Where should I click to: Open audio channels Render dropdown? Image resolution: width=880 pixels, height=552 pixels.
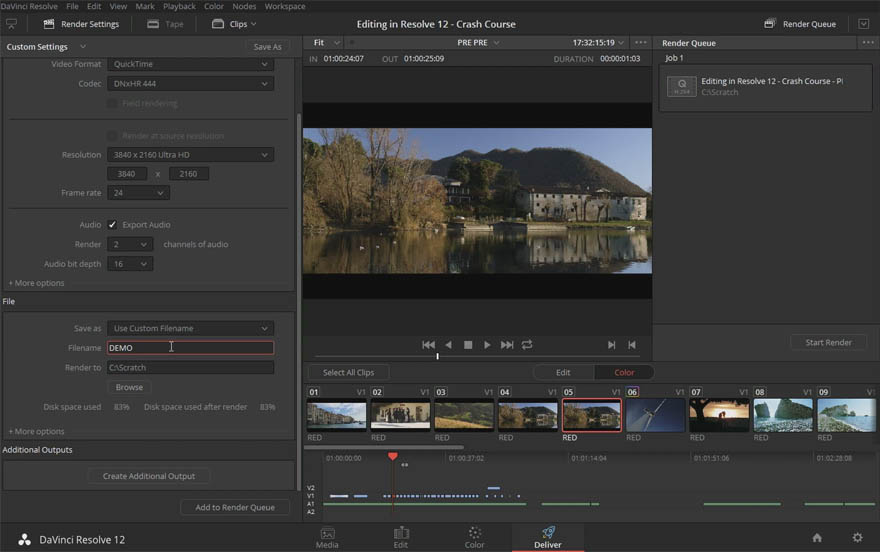point(130,245)
